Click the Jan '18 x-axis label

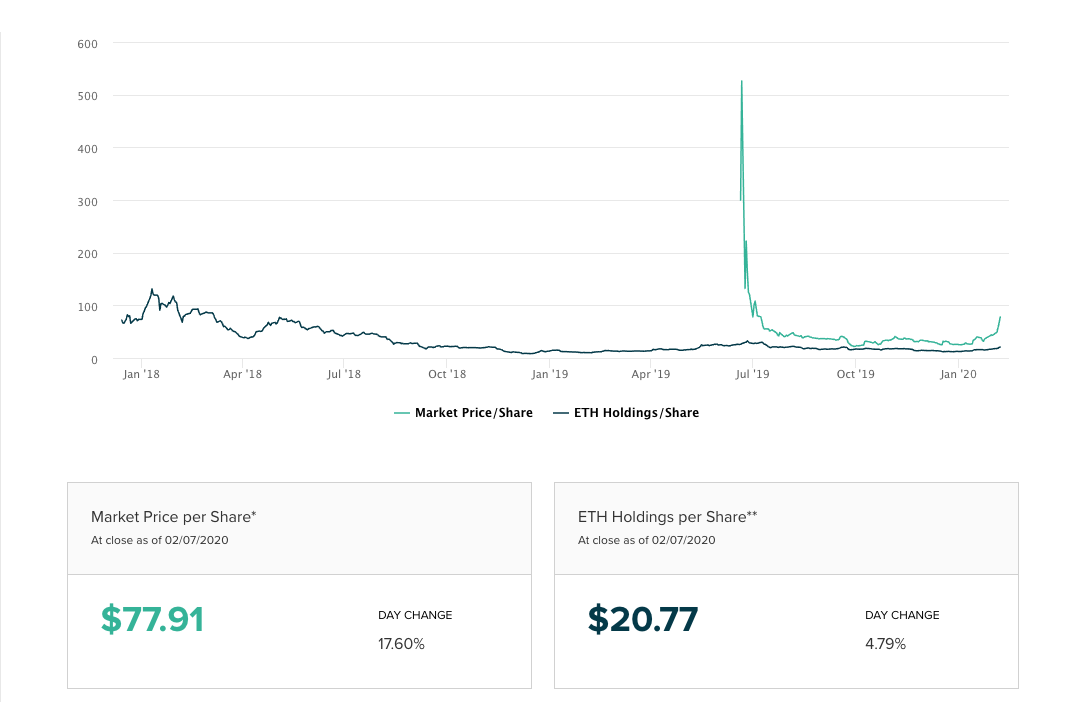(x=141, y=374)
